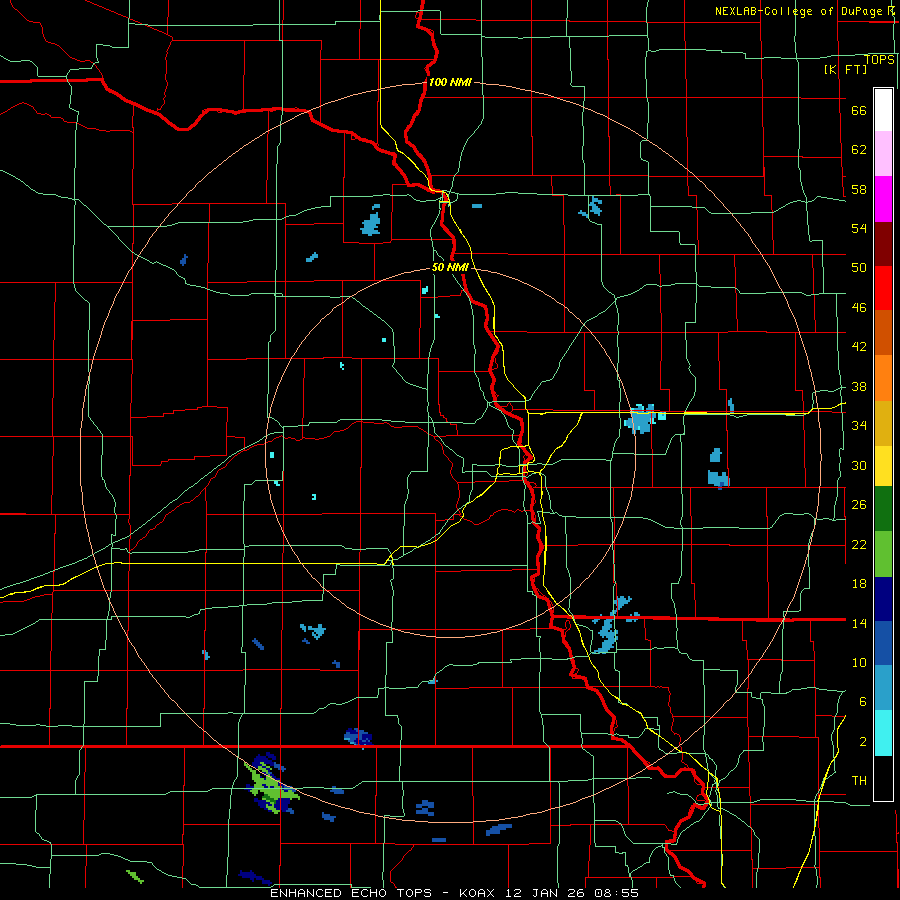Pick the cyan swatch near legend bottom
Screen dimensions: 900x900
[x=883, y=733]
